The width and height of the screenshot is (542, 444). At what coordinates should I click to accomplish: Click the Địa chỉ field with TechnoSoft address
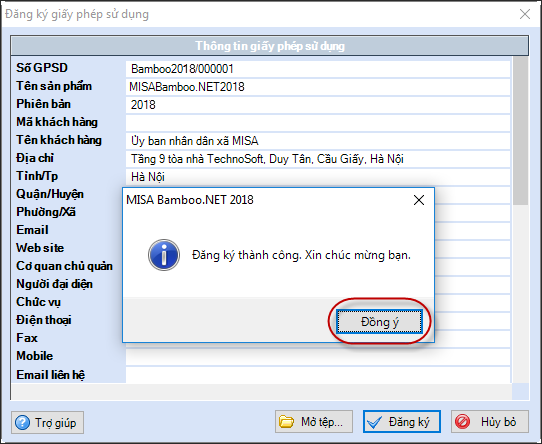[x=318, y=159]
